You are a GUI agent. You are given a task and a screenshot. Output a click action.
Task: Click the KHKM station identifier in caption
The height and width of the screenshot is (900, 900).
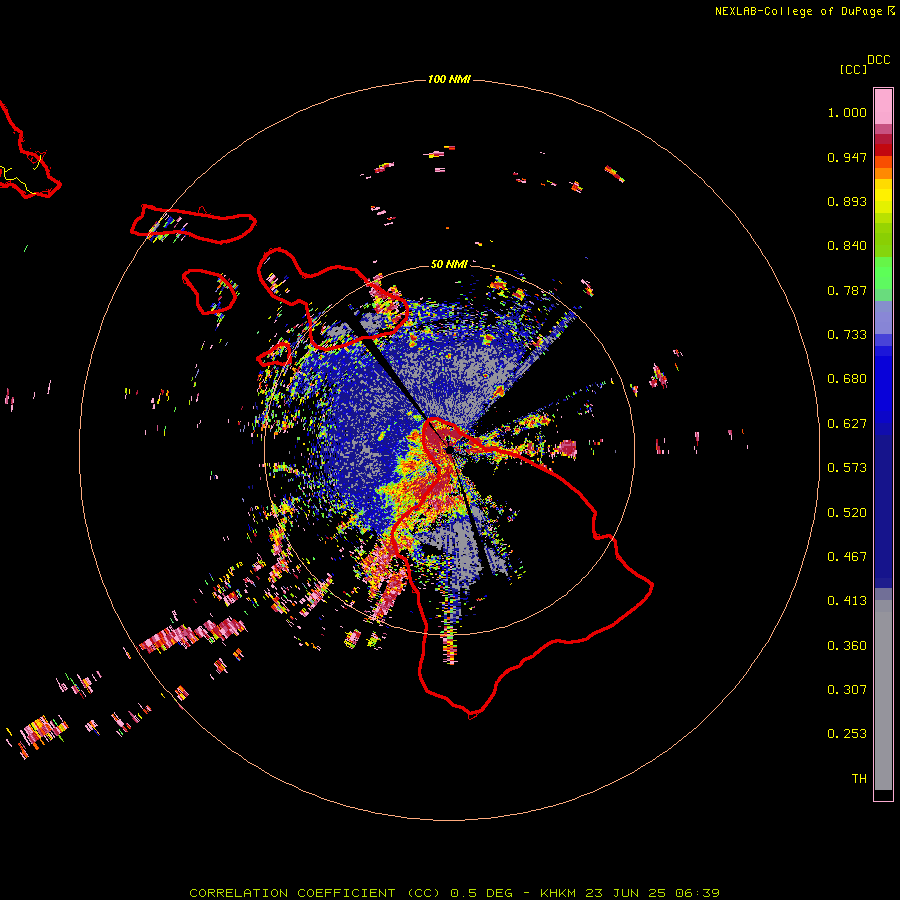tap(558, 893)
